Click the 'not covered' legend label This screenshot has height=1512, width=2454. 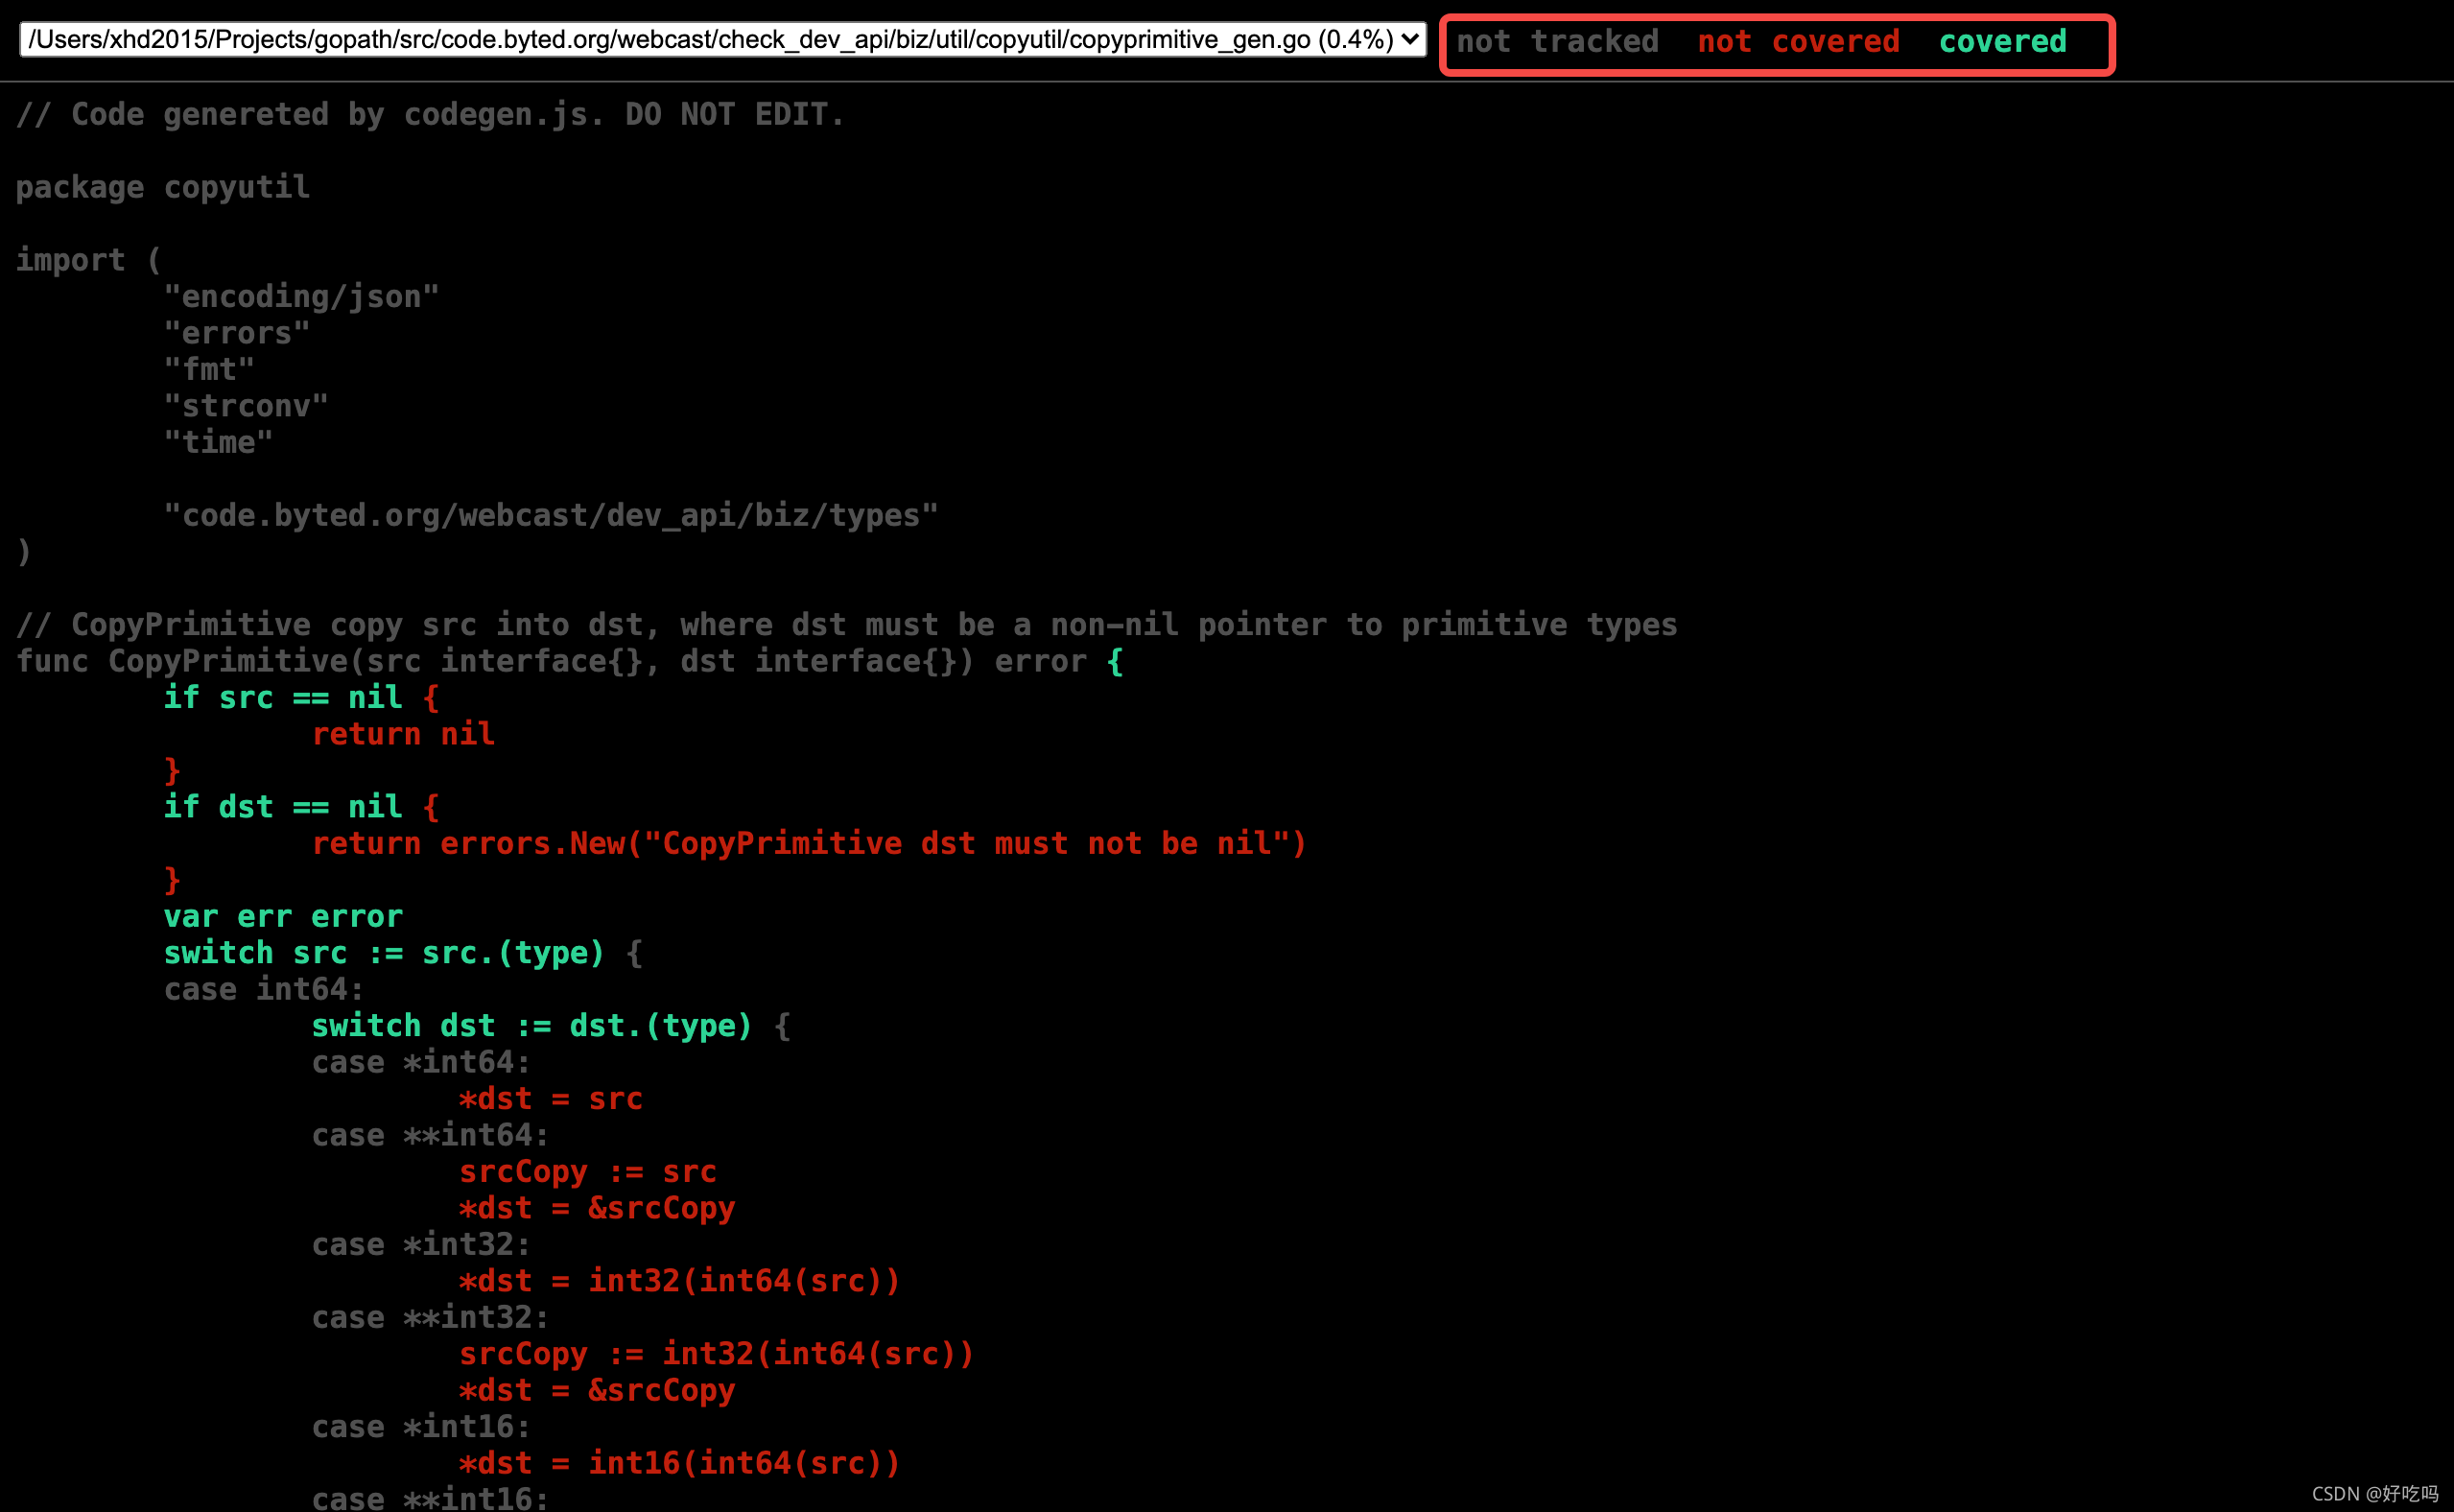coord(1798,42)
